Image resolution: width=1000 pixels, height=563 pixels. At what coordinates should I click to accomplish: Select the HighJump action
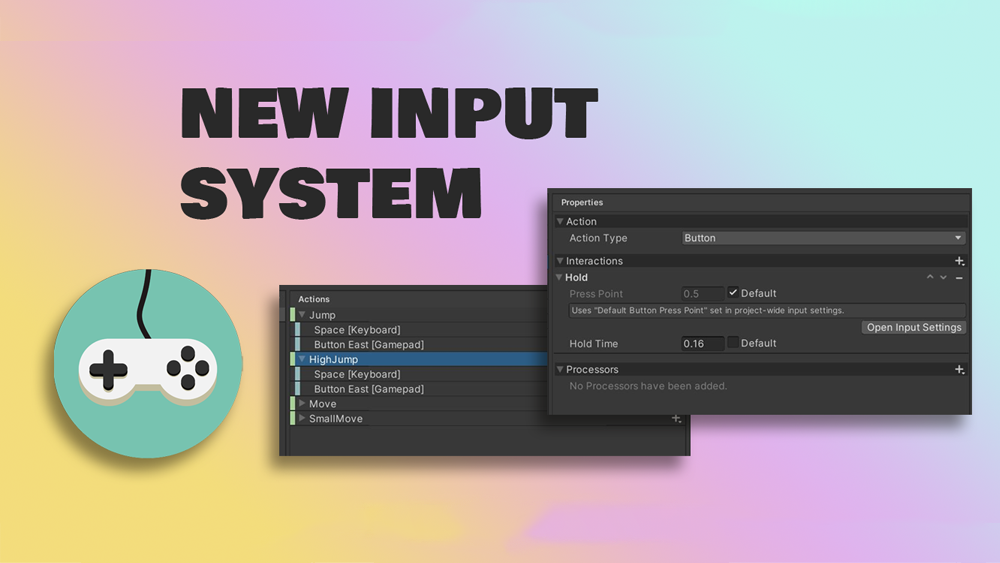point(334,359)
